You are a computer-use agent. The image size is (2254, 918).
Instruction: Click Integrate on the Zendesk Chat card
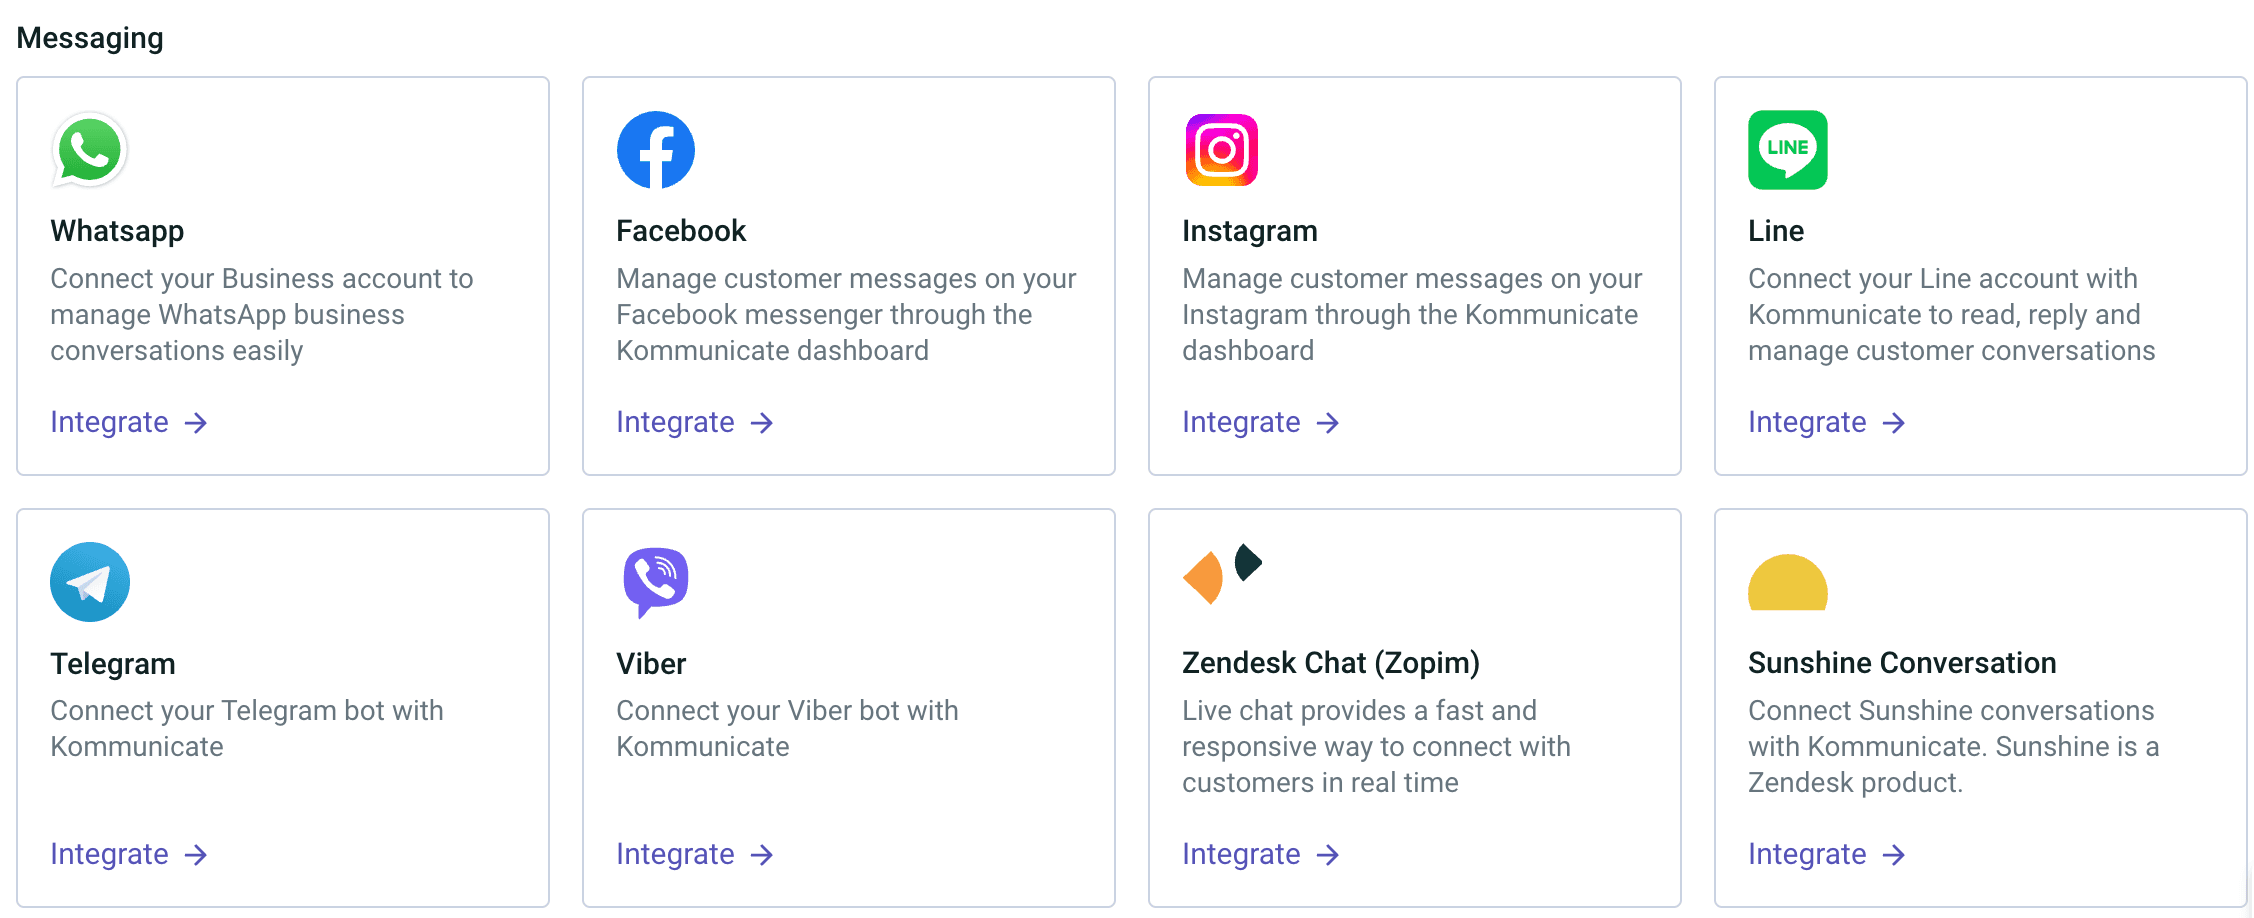1242,854
